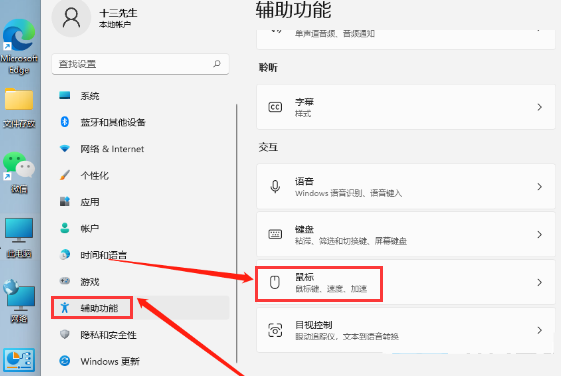The image size is (561, 376).
Task: Click the 键盘 title text
Action: point(304,229)
